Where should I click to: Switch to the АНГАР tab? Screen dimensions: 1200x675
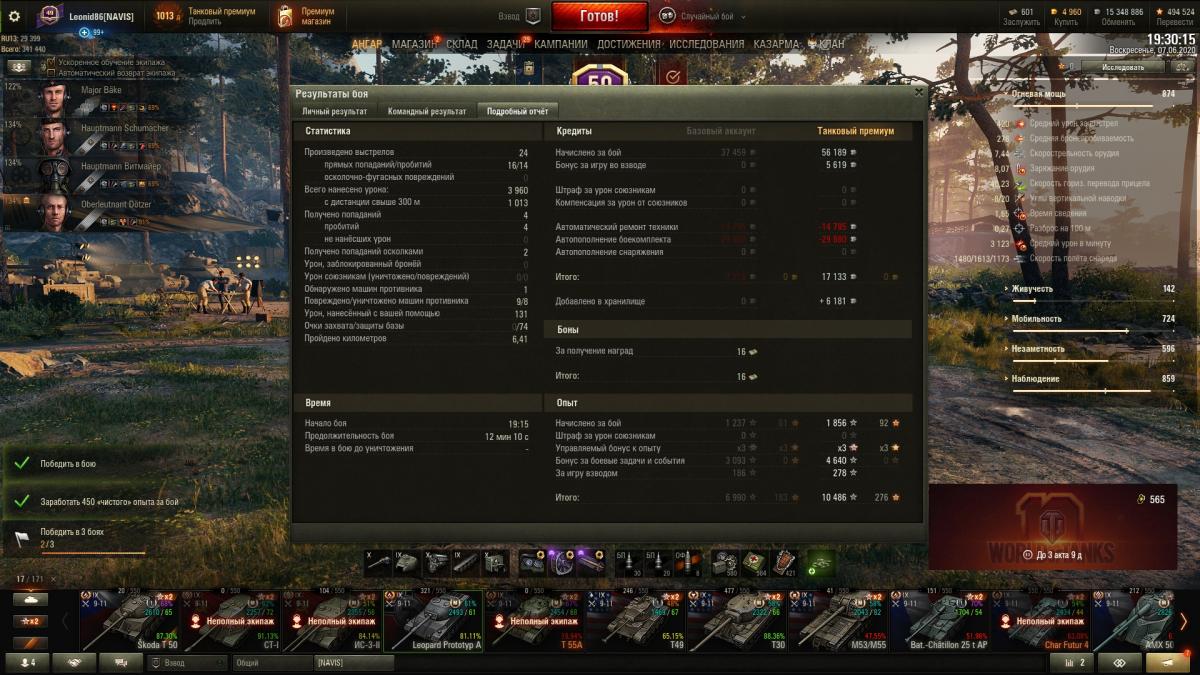367,44
